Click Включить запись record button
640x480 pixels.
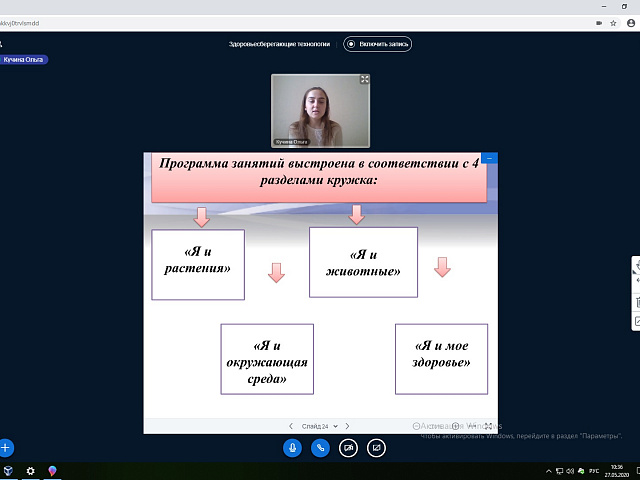point(378,44)
